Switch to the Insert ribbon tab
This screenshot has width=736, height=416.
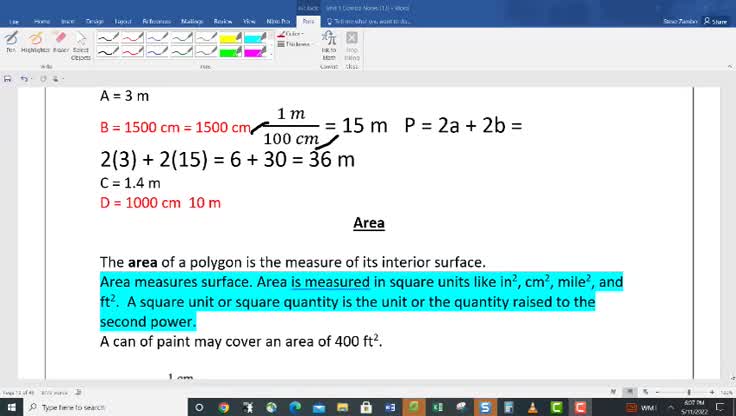[68, 22]
